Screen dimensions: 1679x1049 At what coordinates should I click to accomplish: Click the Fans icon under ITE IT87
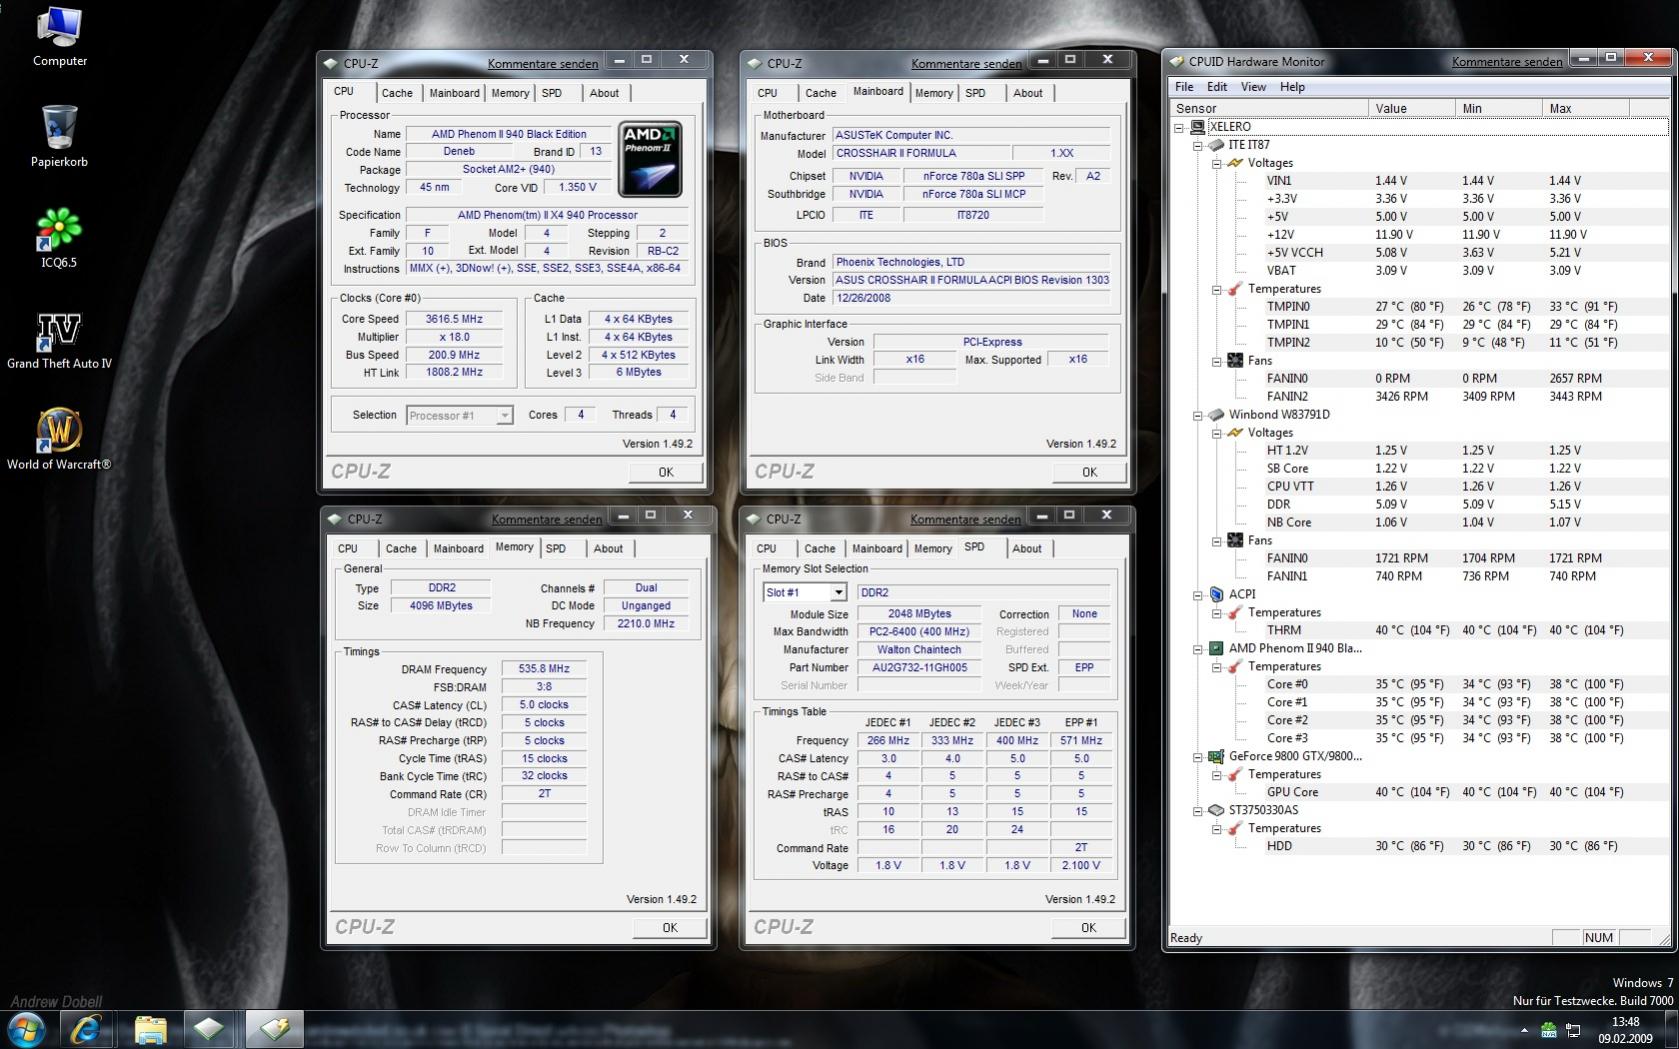pyautogui.click(x=1235, y=361)
